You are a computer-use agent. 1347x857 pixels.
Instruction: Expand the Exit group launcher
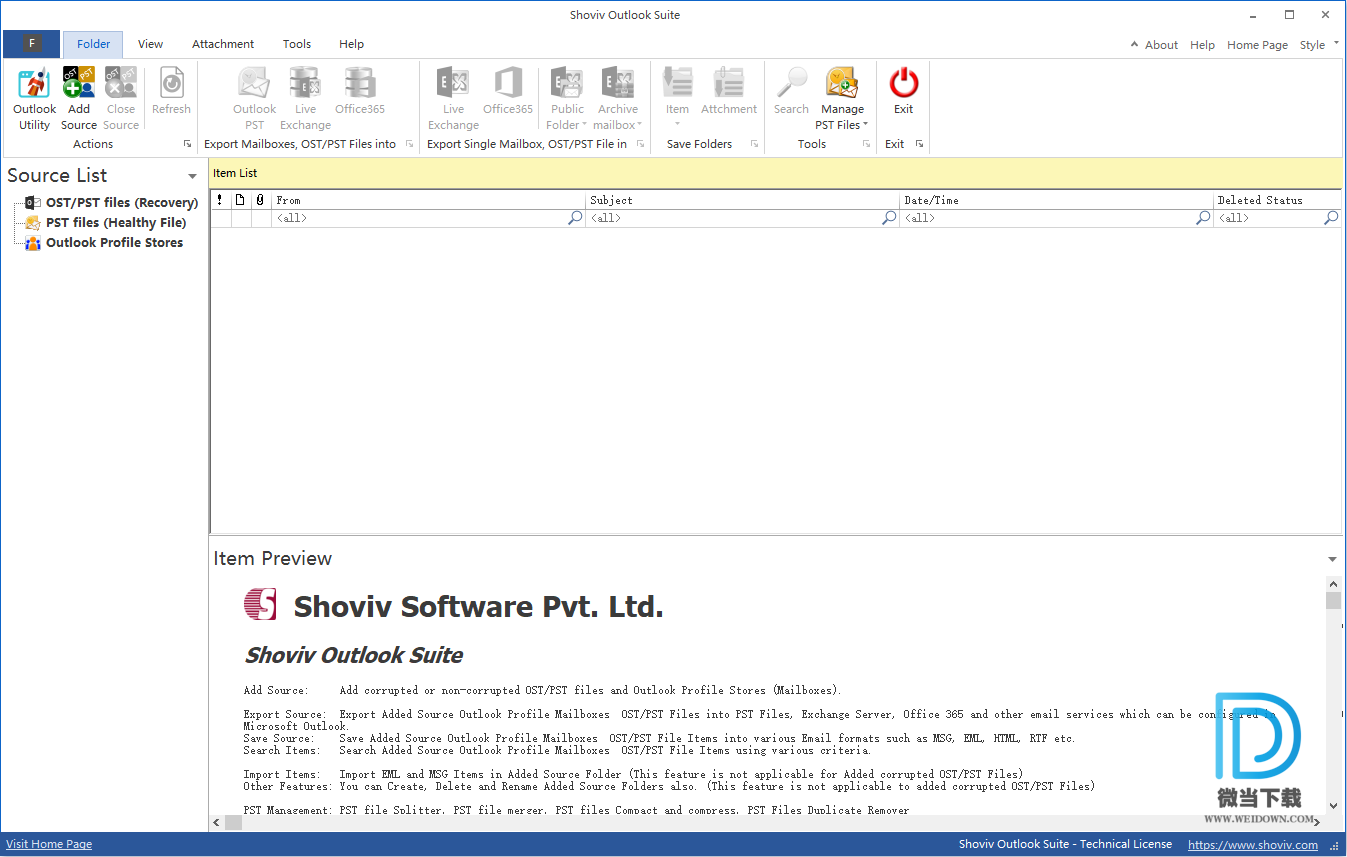919,144
